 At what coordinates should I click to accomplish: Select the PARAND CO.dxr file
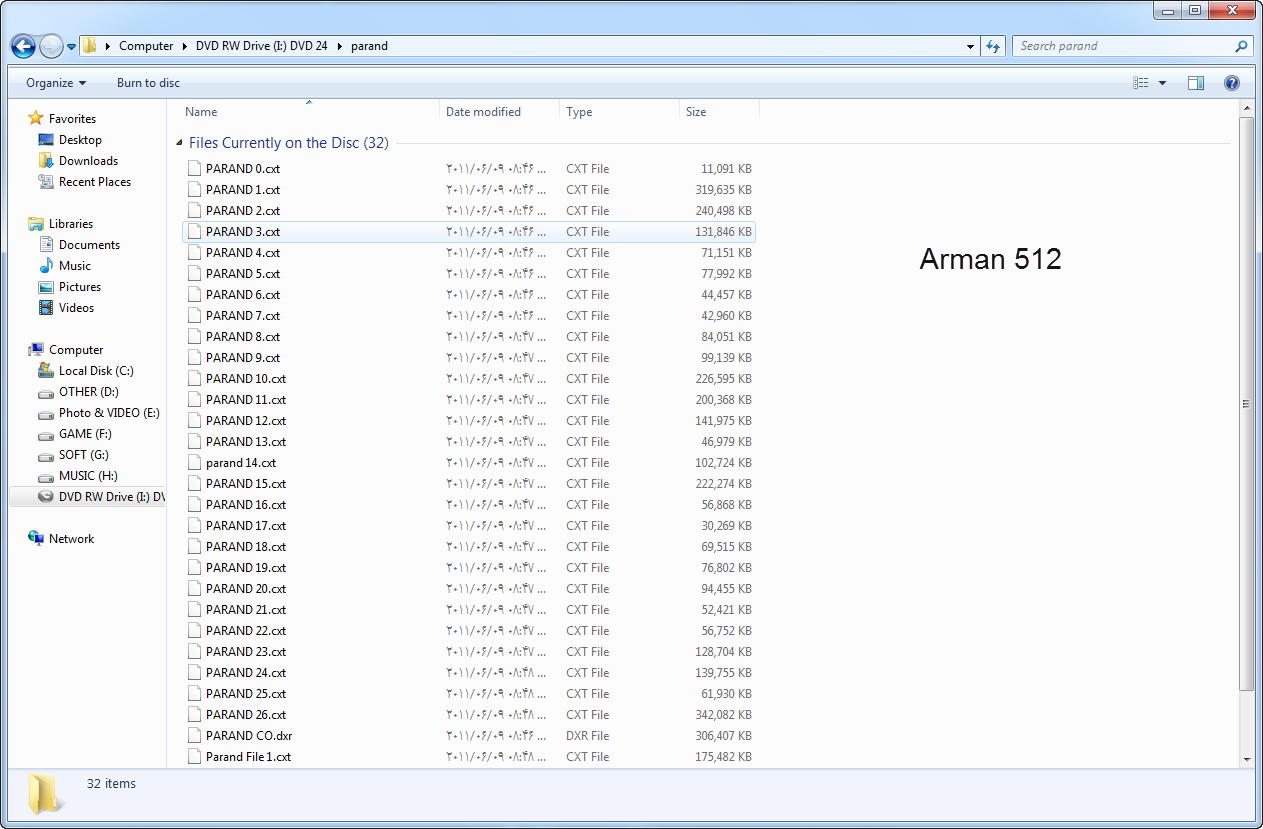249,736
